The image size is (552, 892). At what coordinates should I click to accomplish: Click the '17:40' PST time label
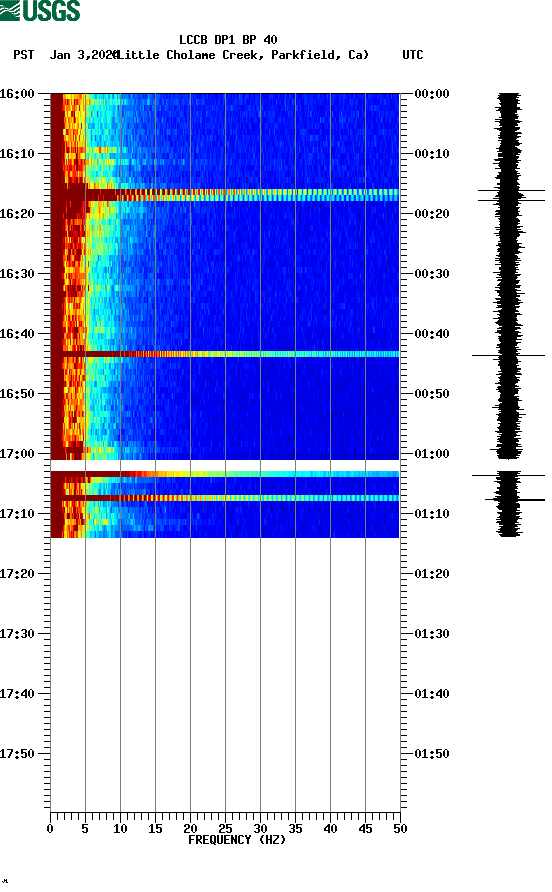point(17,693)
